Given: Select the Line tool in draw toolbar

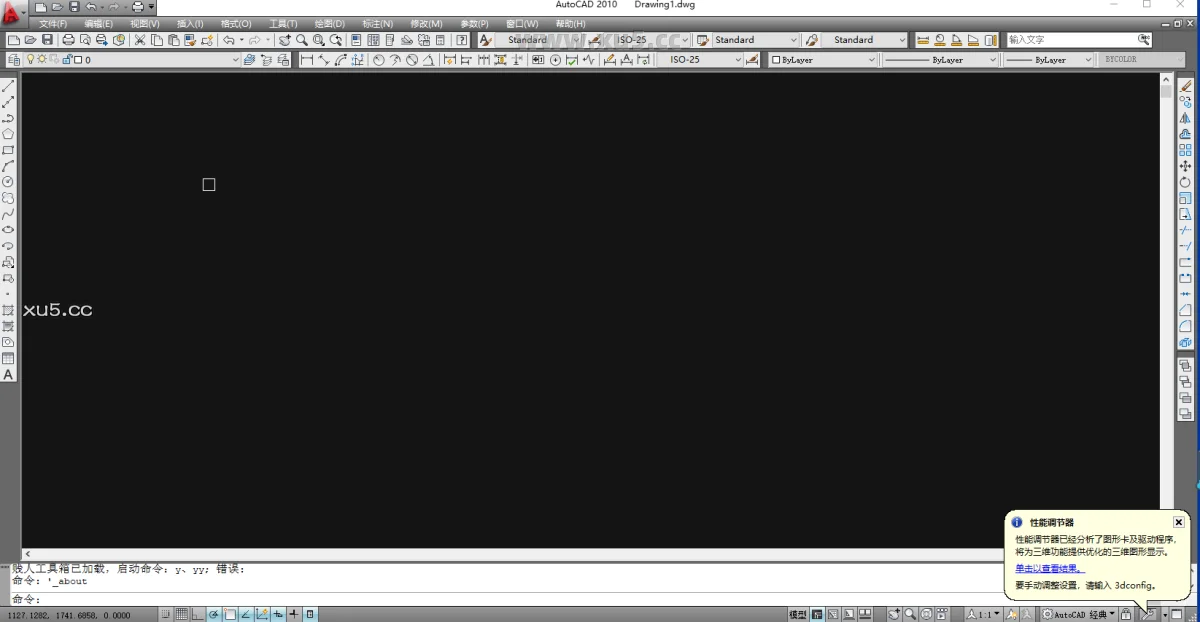Looking at the screenshot, I should [x=8, y=87].
